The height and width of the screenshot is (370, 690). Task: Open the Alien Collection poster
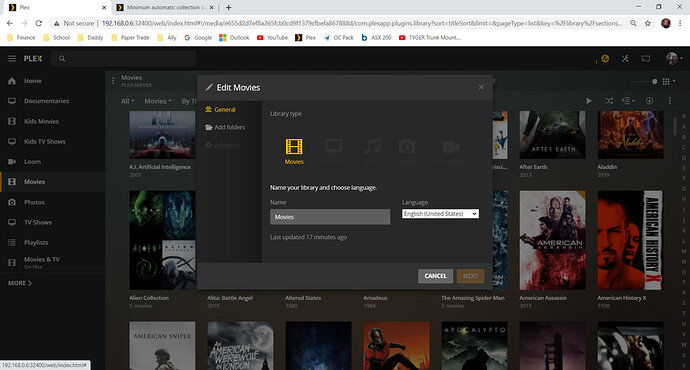162,240
